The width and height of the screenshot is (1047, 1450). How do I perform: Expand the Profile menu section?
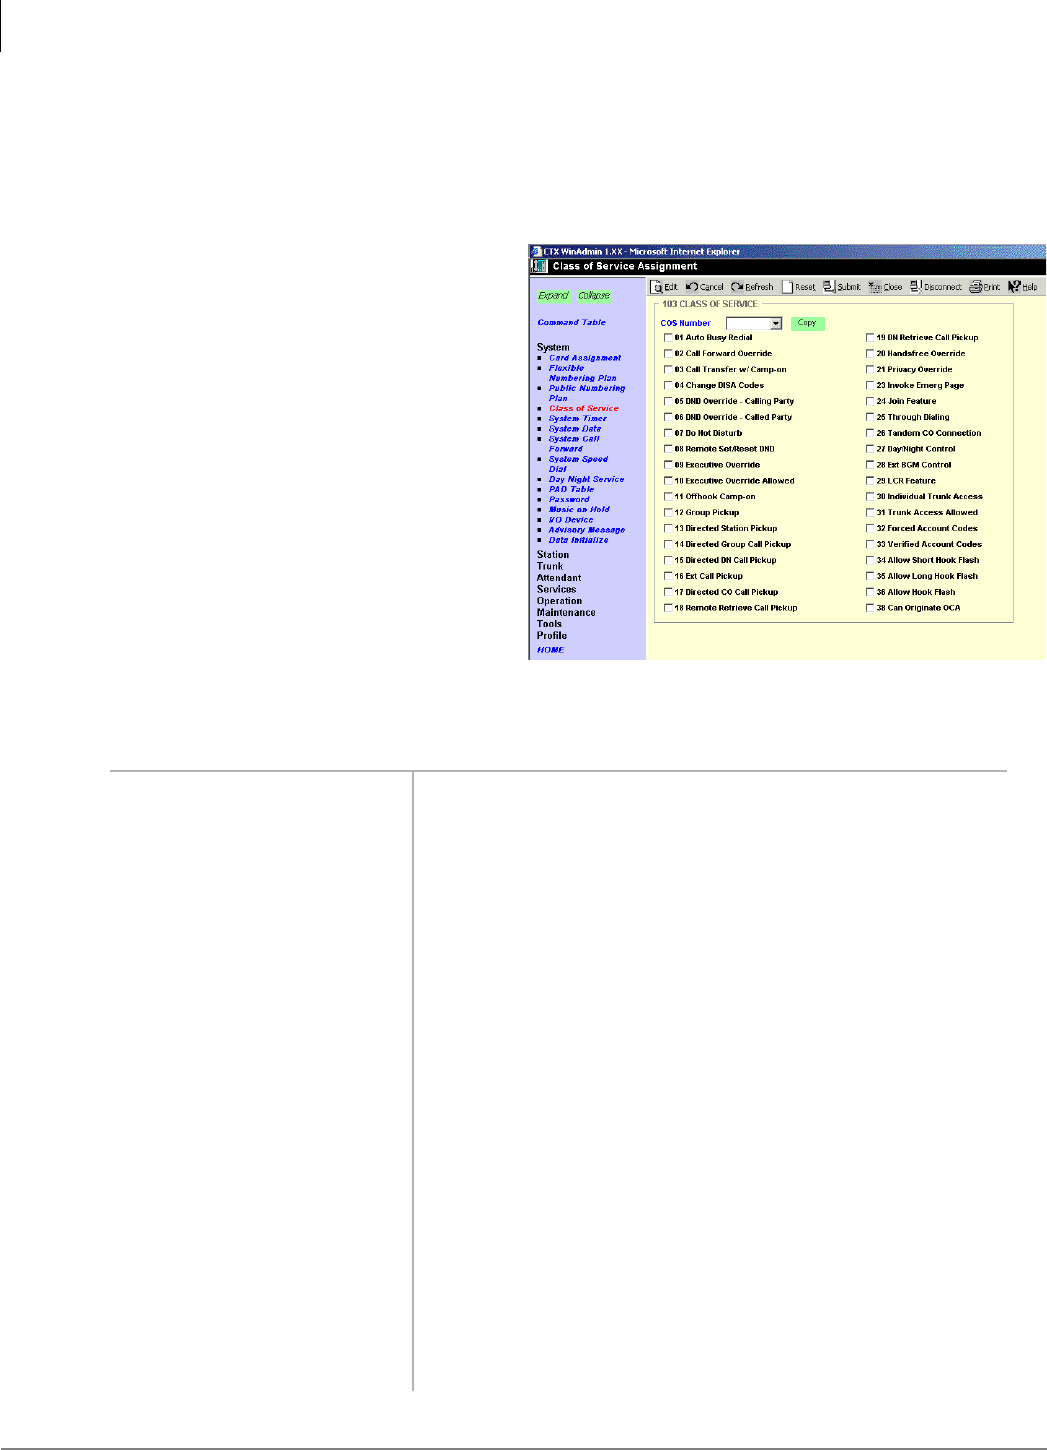click(552, 635)
